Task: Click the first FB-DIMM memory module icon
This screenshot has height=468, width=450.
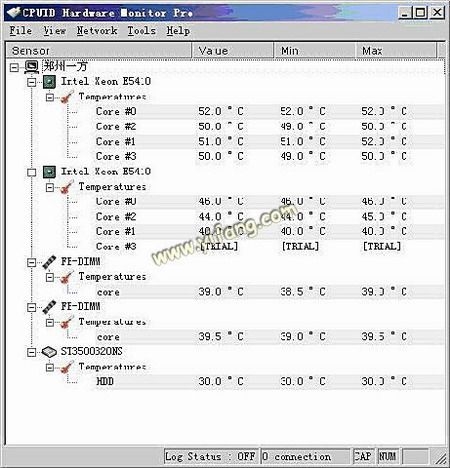Action: coord(49,262)
